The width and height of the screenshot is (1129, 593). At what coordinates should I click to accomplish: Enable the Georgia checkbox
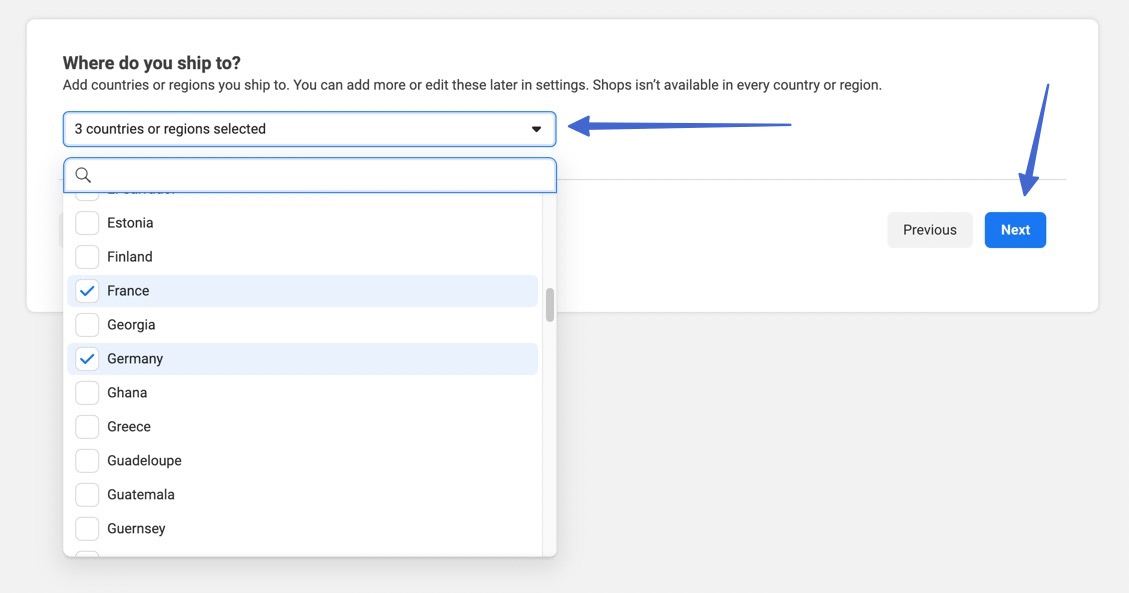[88, 325]
